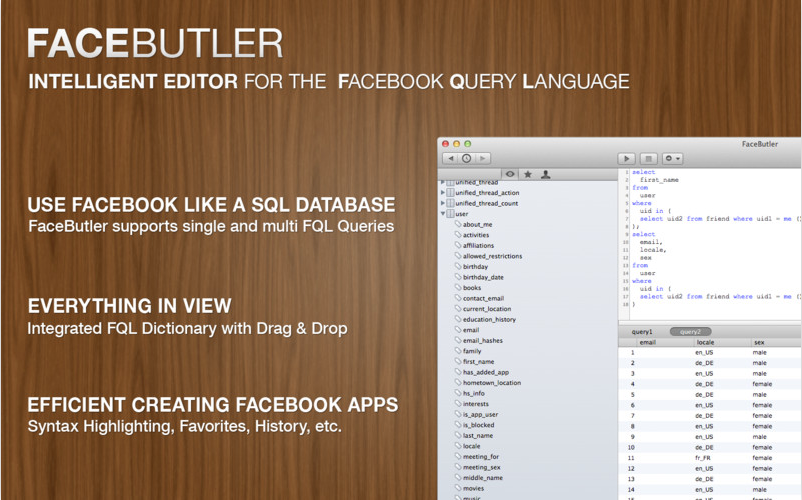Click the tag icon beside contact_email

point(458,298)
